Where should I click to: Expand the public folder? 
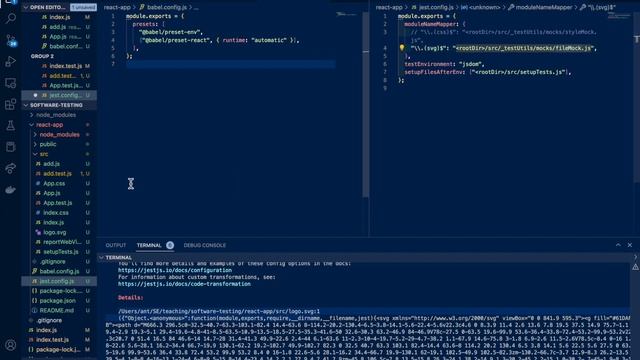pyautogui.click(x=35, y=144)
